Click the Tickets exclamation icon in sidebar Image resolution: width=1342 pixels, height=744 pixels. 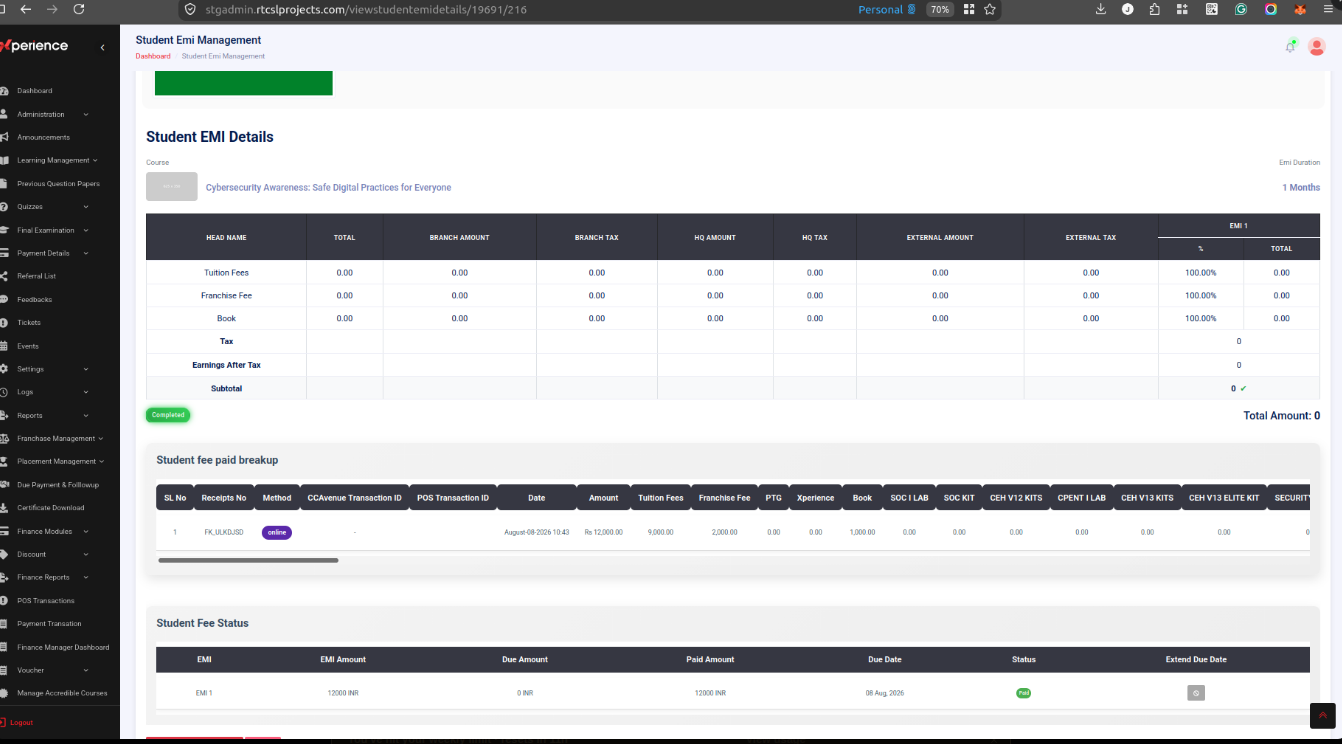pyautogui.click(x=5, y=323)
